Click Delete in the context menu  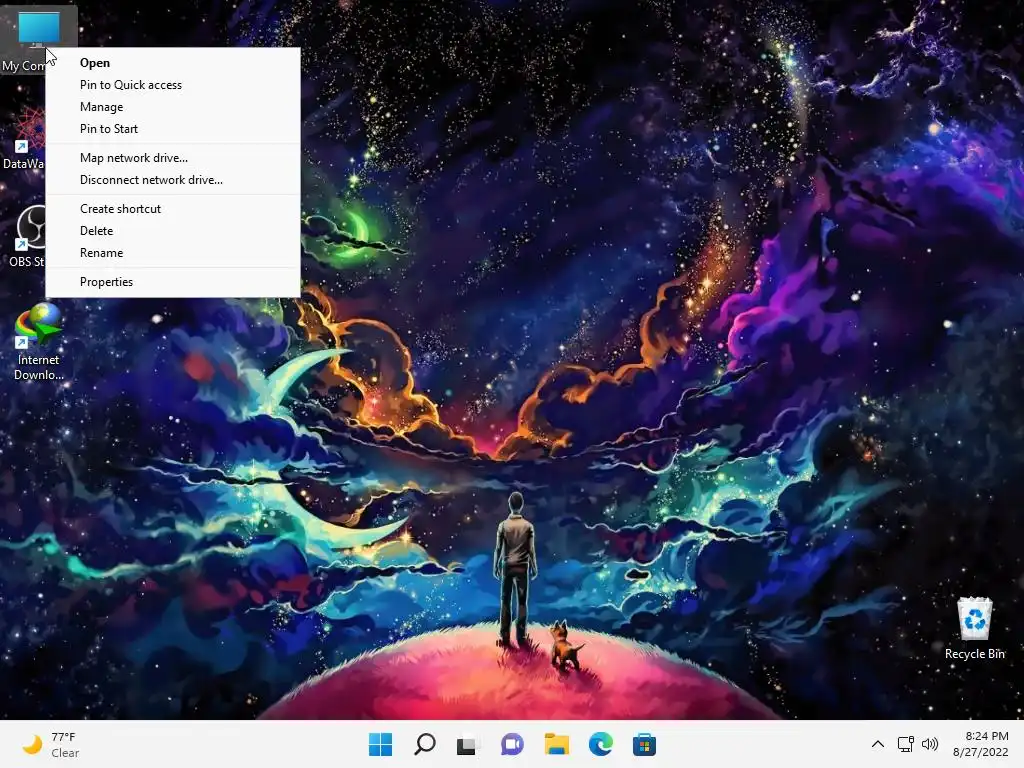172,231
